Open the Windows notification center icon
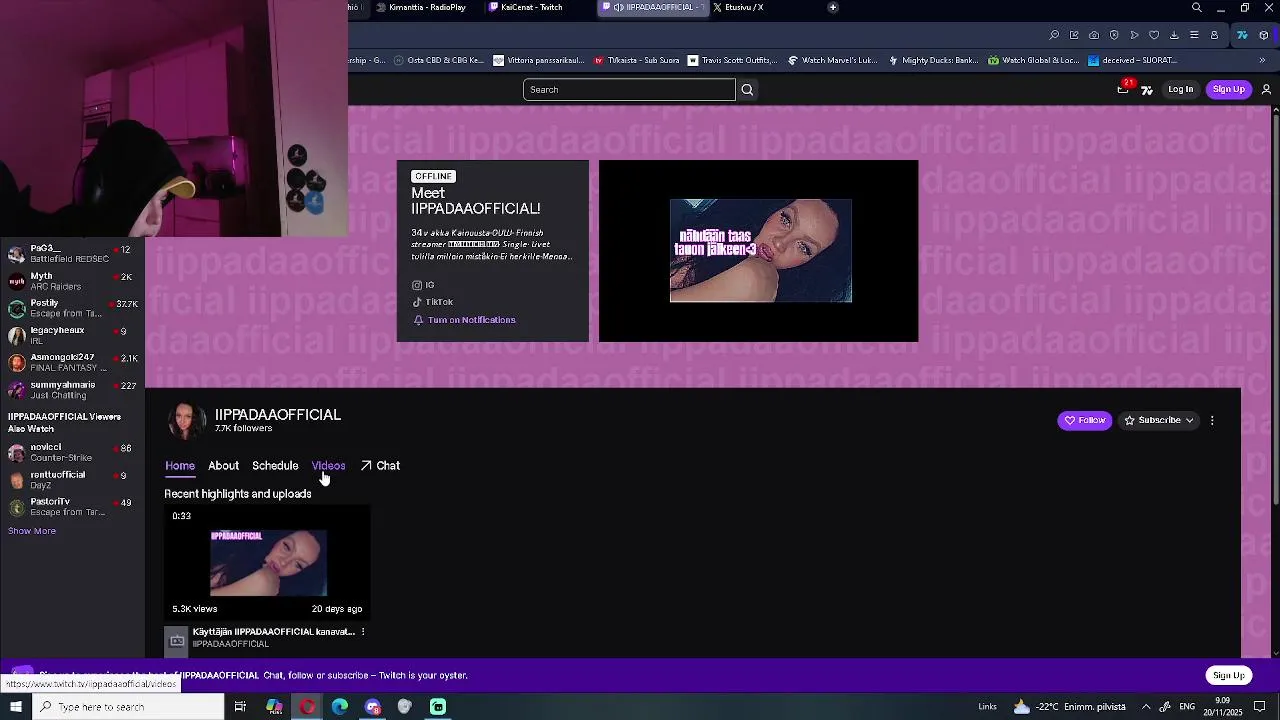The height and width of the screenshot is (720, 1280). [1260, 707]
